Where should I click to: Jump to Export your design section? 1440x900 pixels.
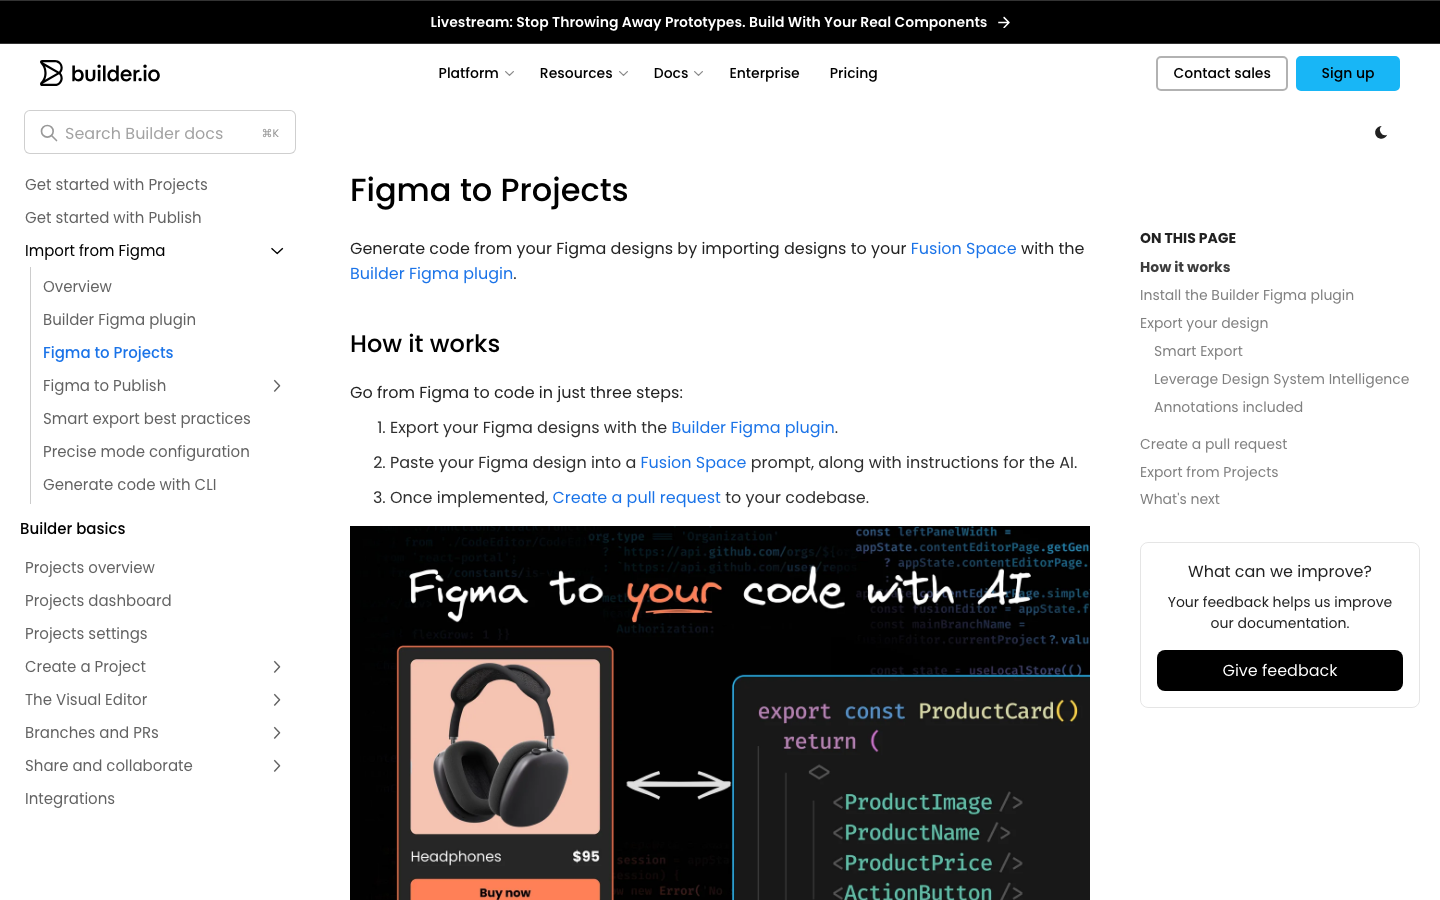pyautogui.click(x=1204, y=323)
